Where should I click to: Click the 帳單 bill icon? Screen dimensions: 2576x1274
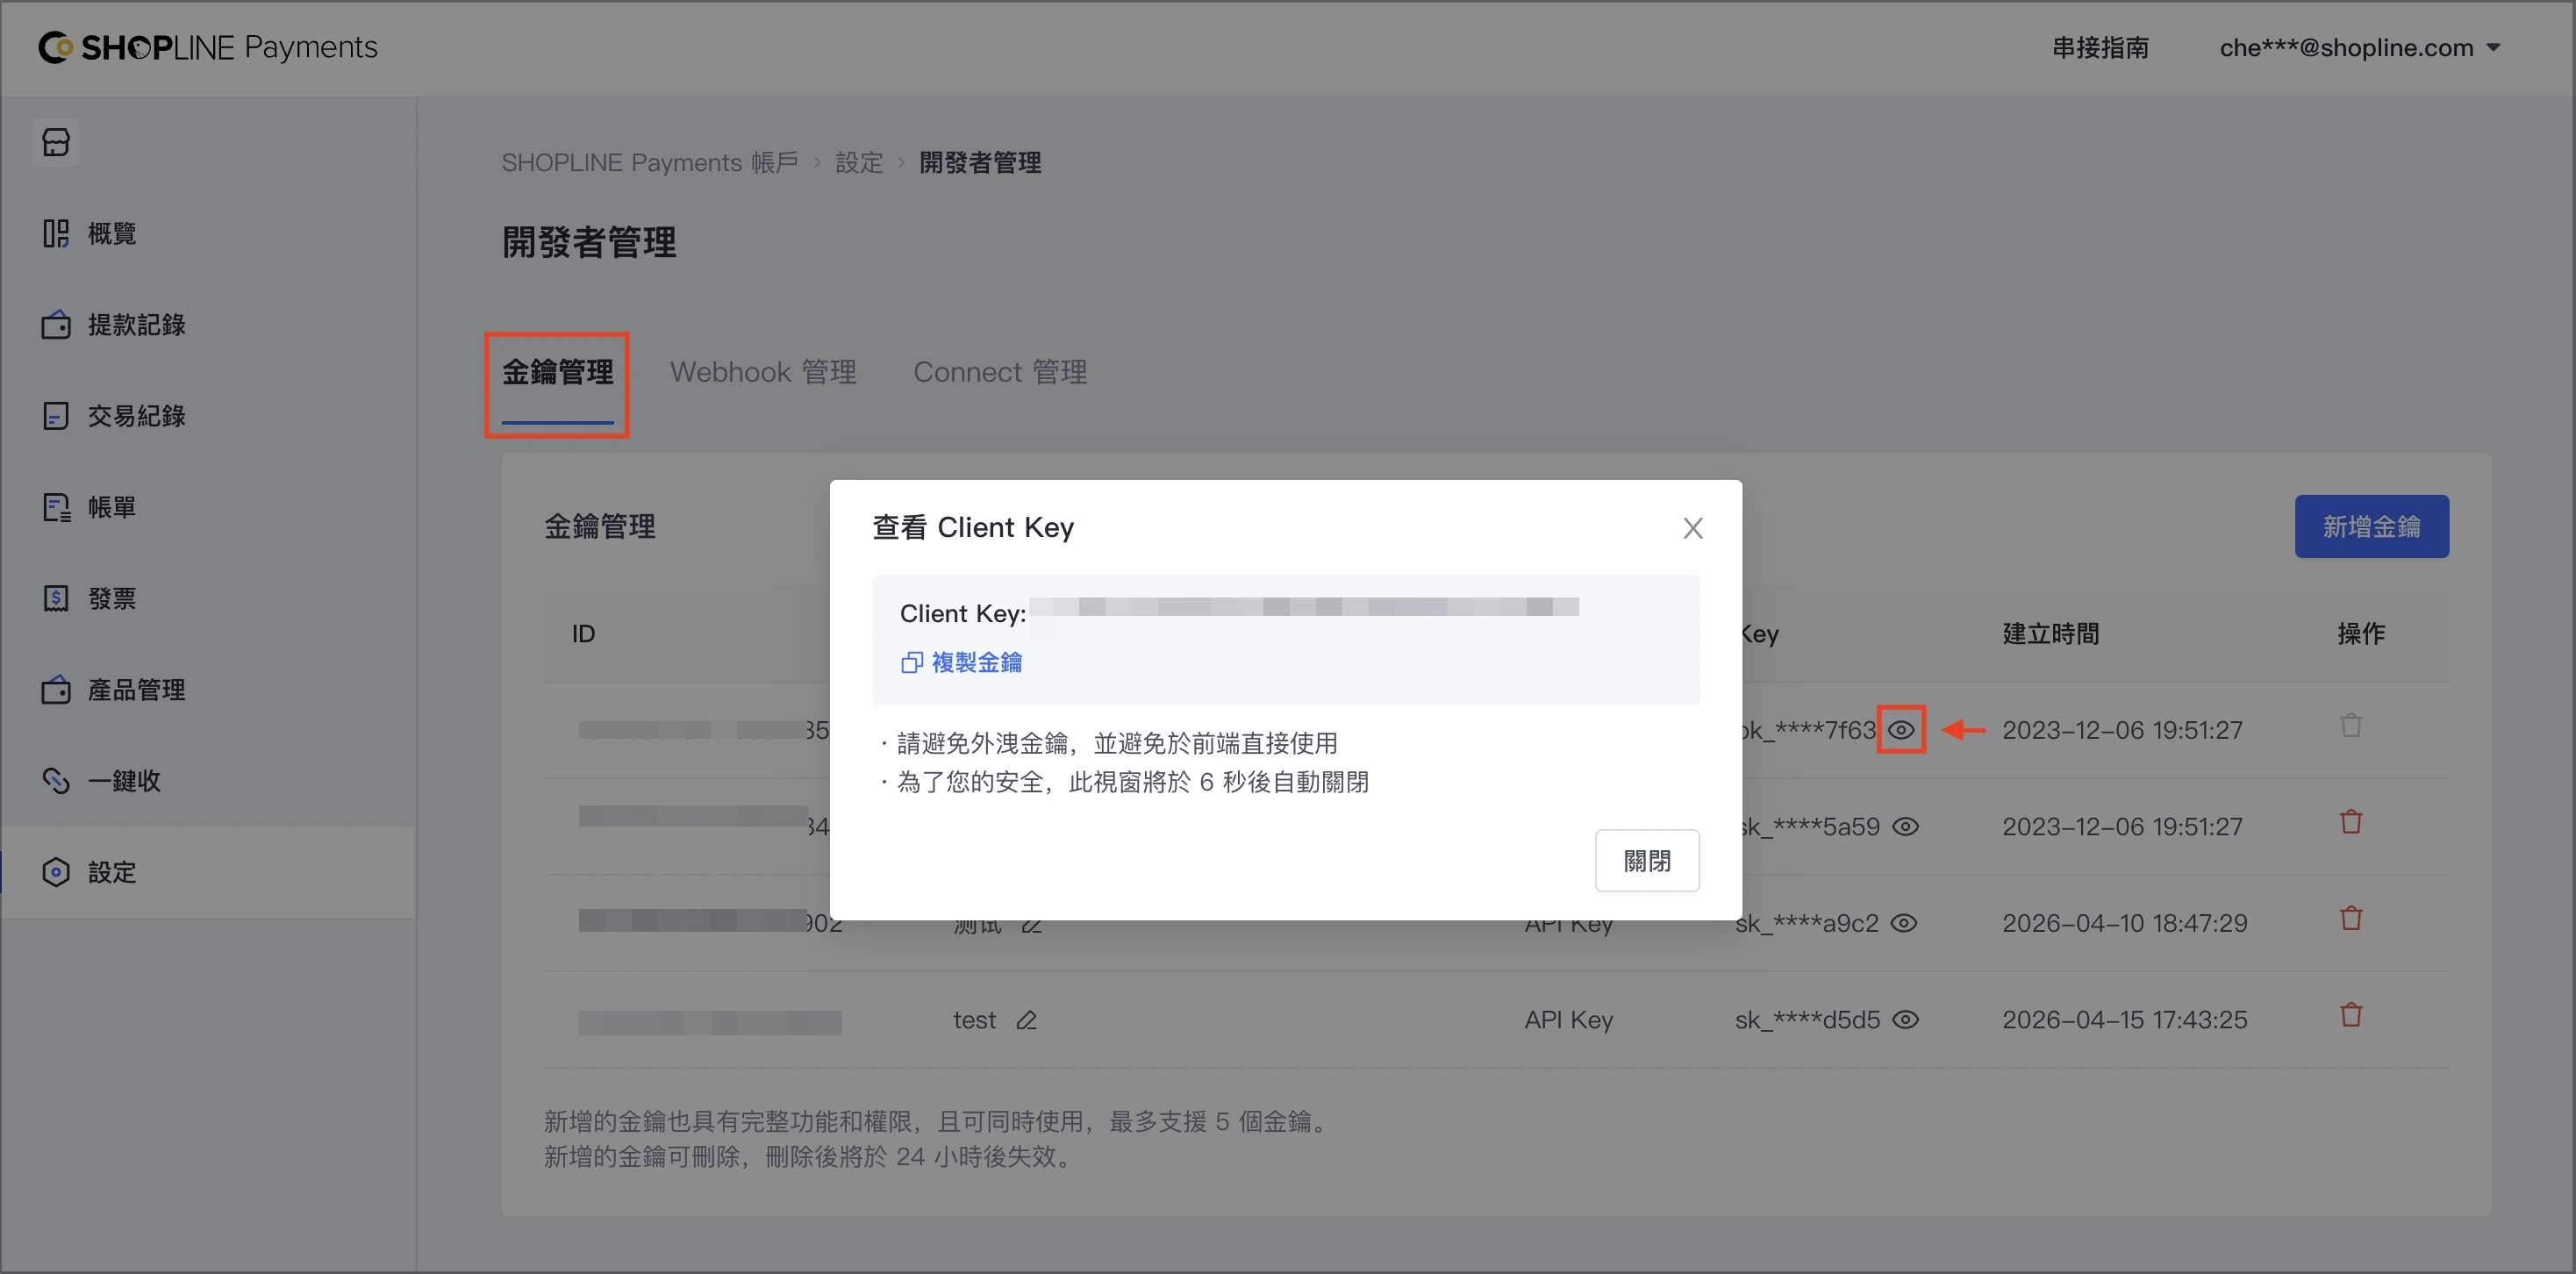tap(56, 507)
